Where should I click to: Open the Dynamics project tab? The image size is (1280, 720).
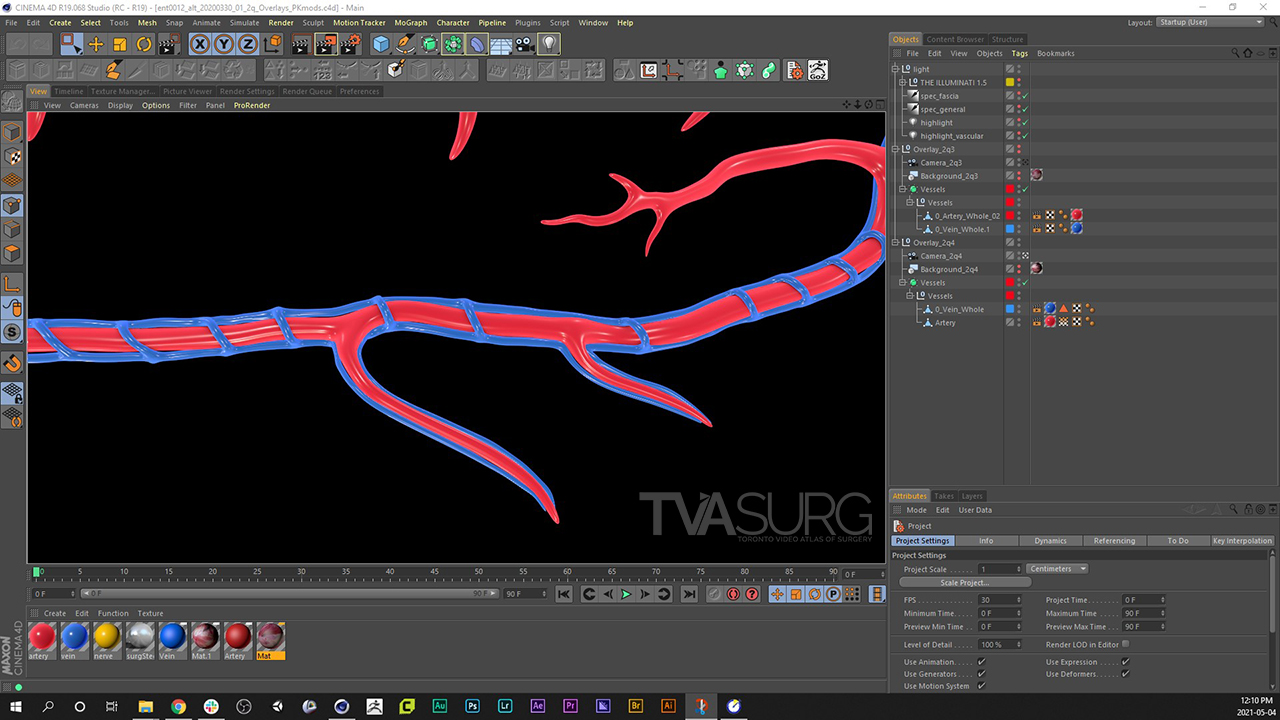pyautogui.click(x=1050, y=541)
